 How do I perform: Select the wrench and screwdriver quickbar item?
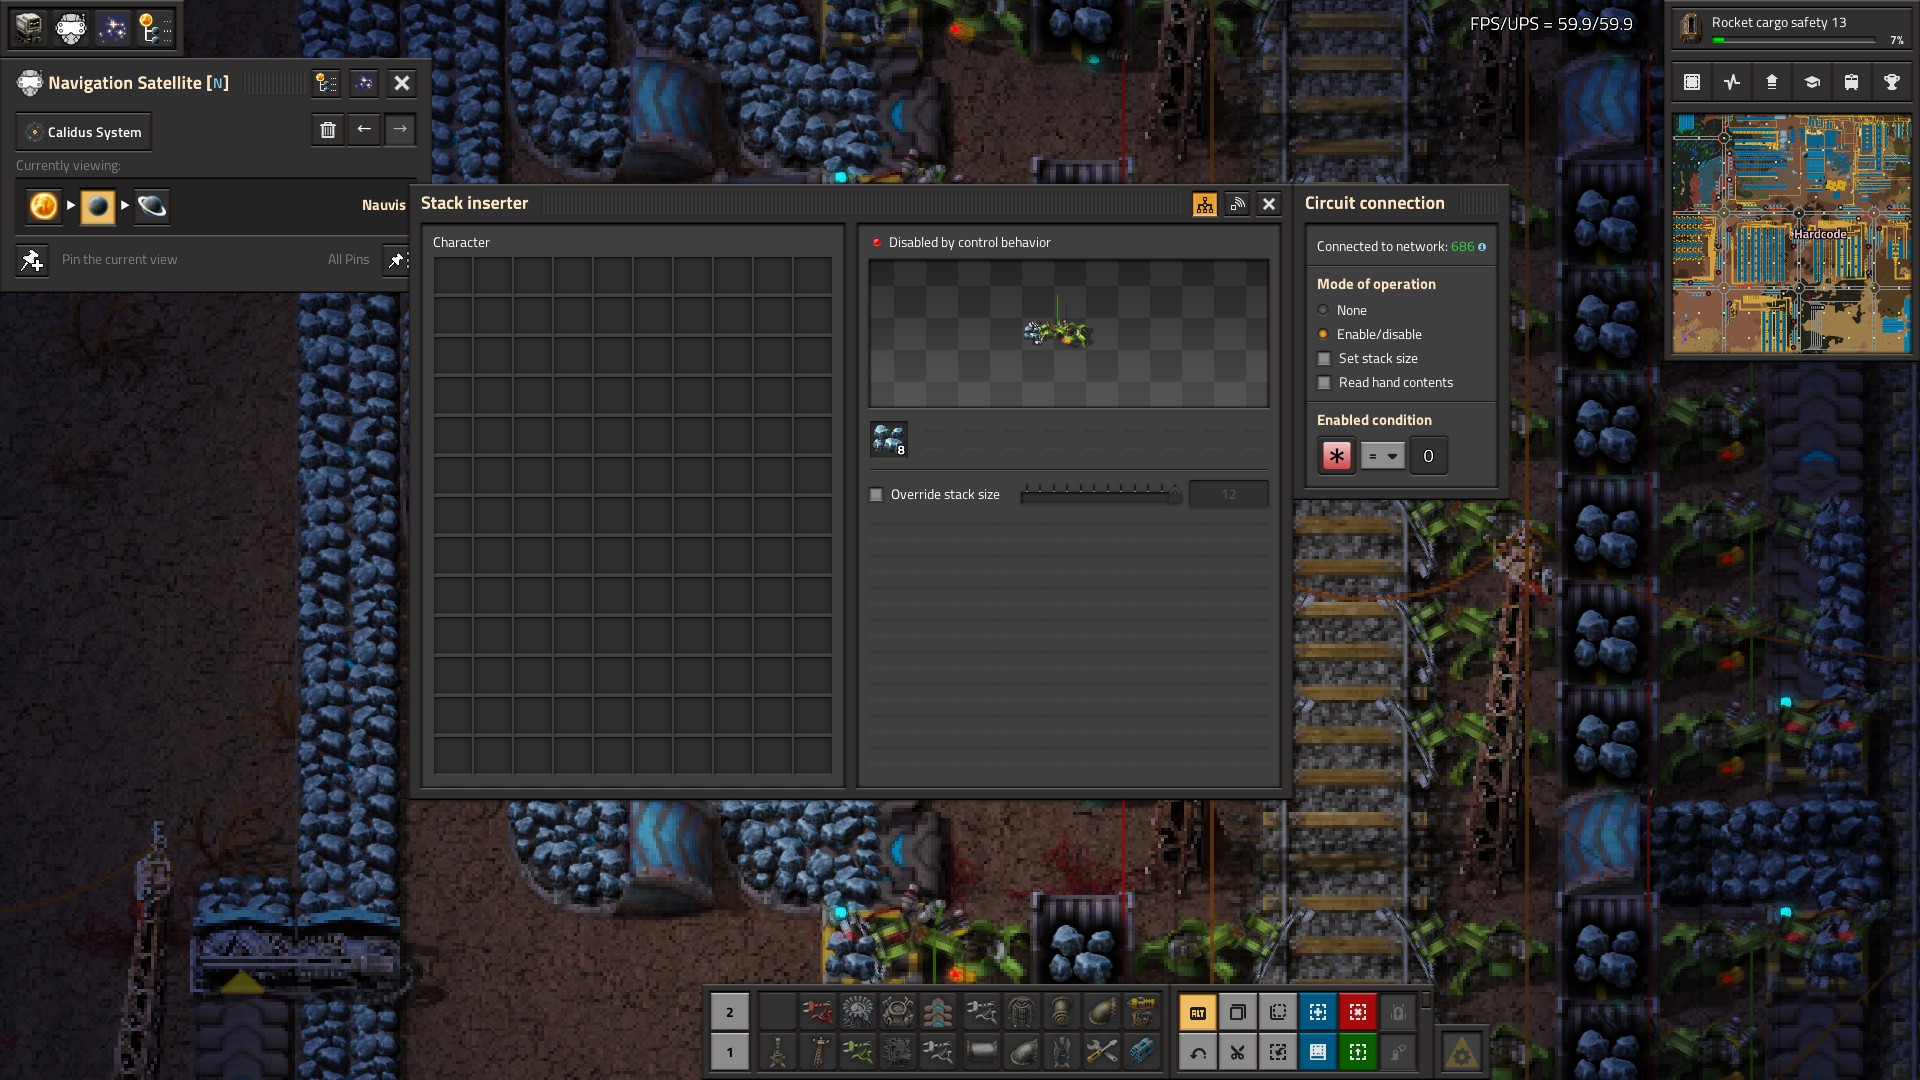pyautogui.click(x=1101, y=1052)
